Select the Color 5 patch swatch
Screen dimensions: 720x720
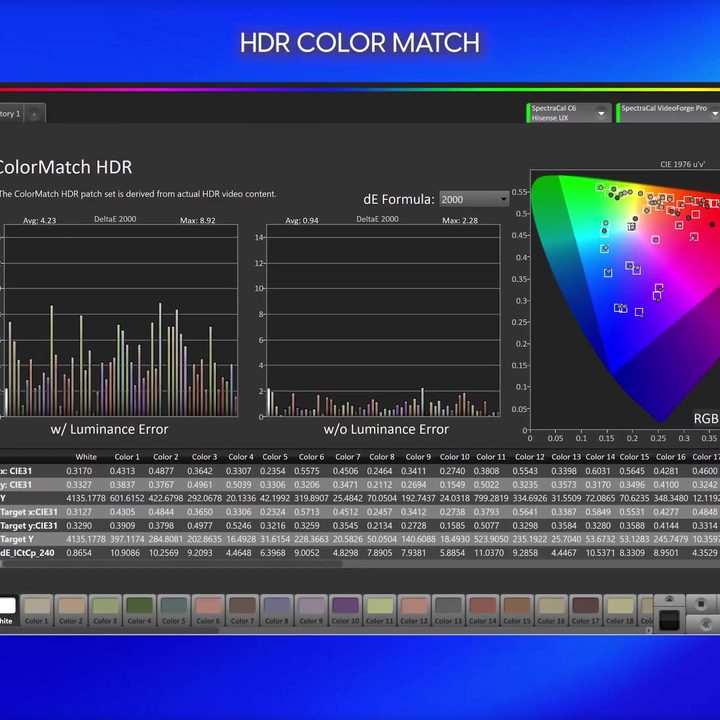click(174, 610)
